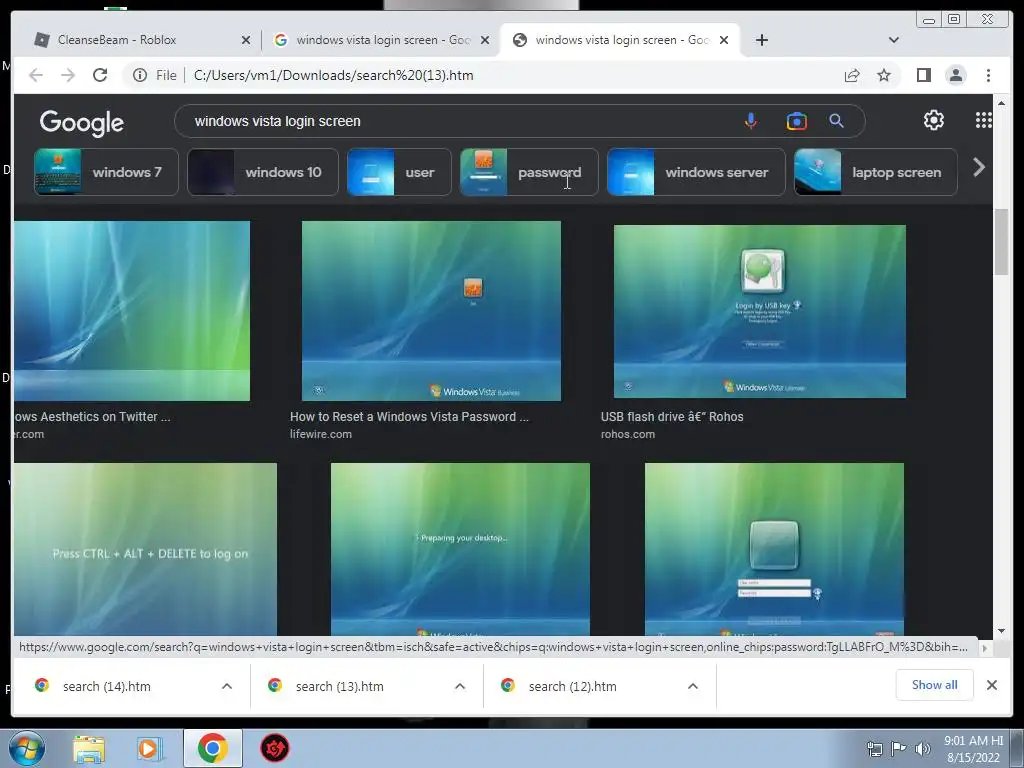Open the Google apps grid
Viewport: 1024px width, 768px height.
pos(984,120)
